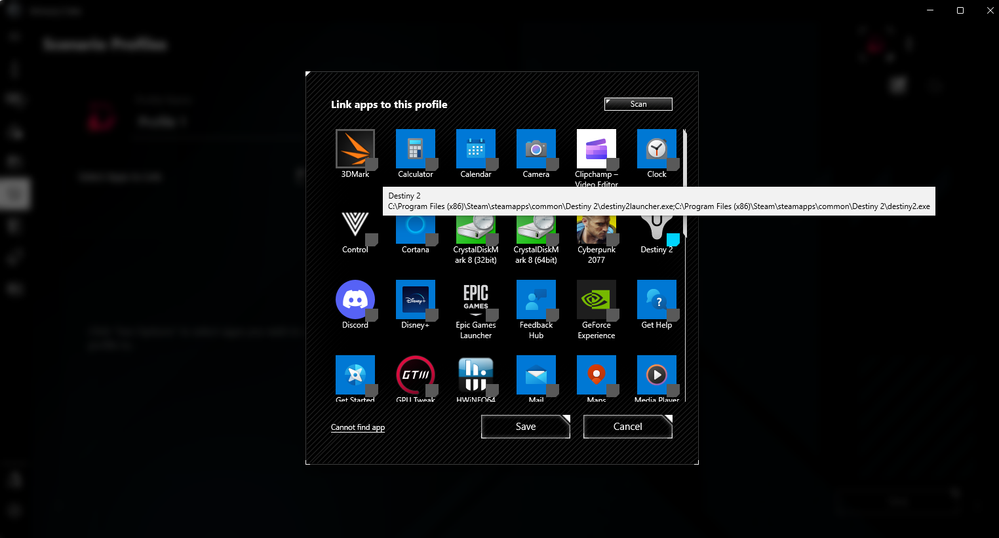Untick the blue Destiny 2 checkbox
999x538 pixels.
tap(673, 240)
